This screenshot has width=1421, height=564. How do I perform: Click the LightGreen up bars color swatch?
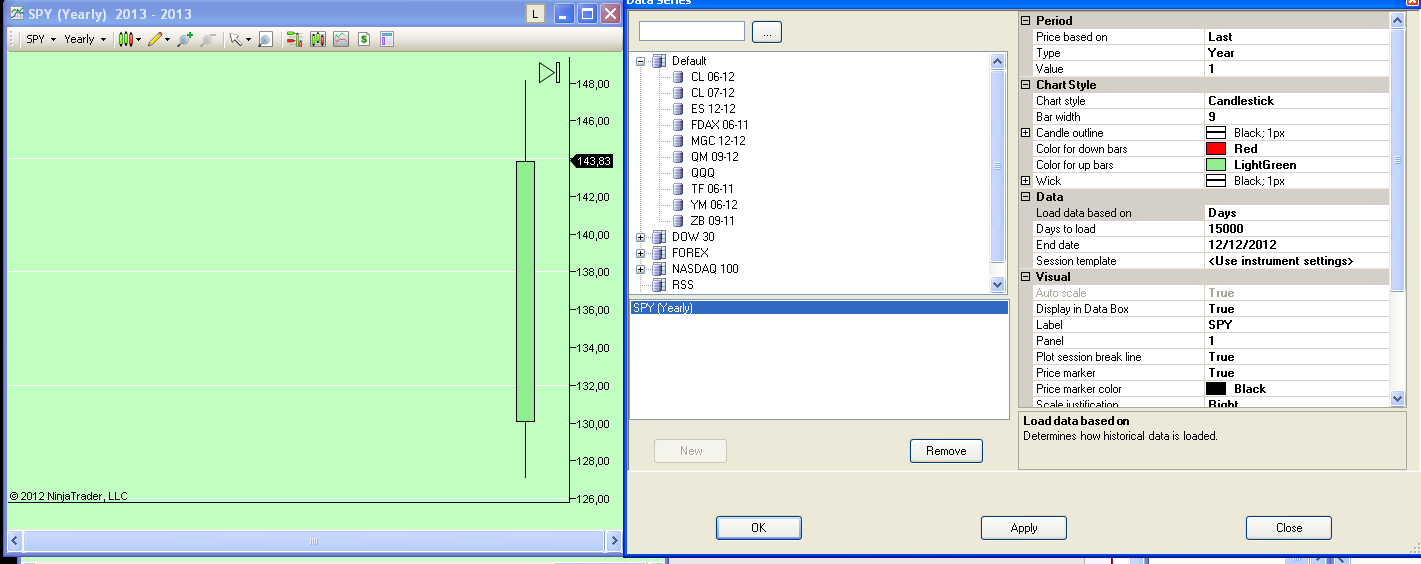coord(1216,165)
